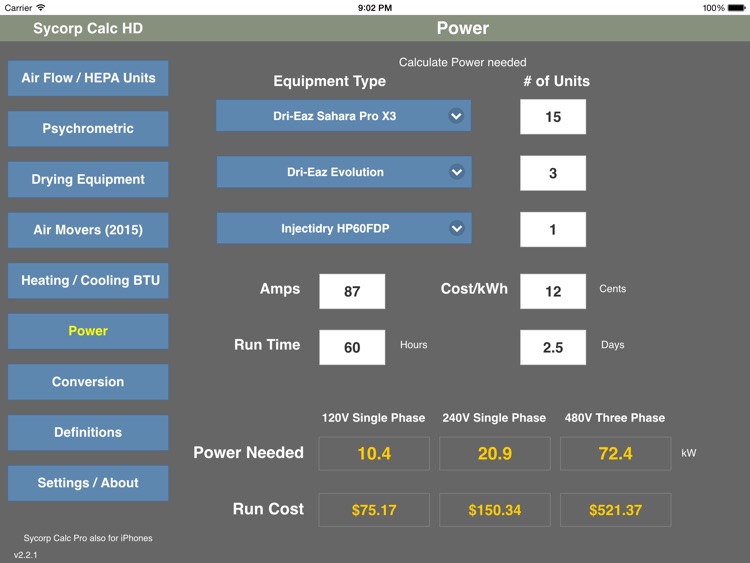Click the Days unit label
The width and height of the screenshot is (750, 563).
613,345
